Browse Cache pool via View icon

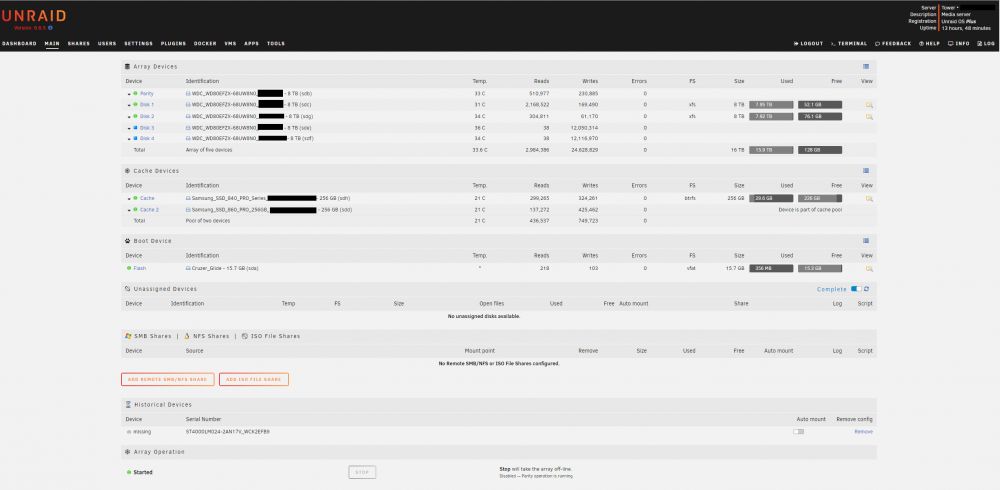point(869,198)
